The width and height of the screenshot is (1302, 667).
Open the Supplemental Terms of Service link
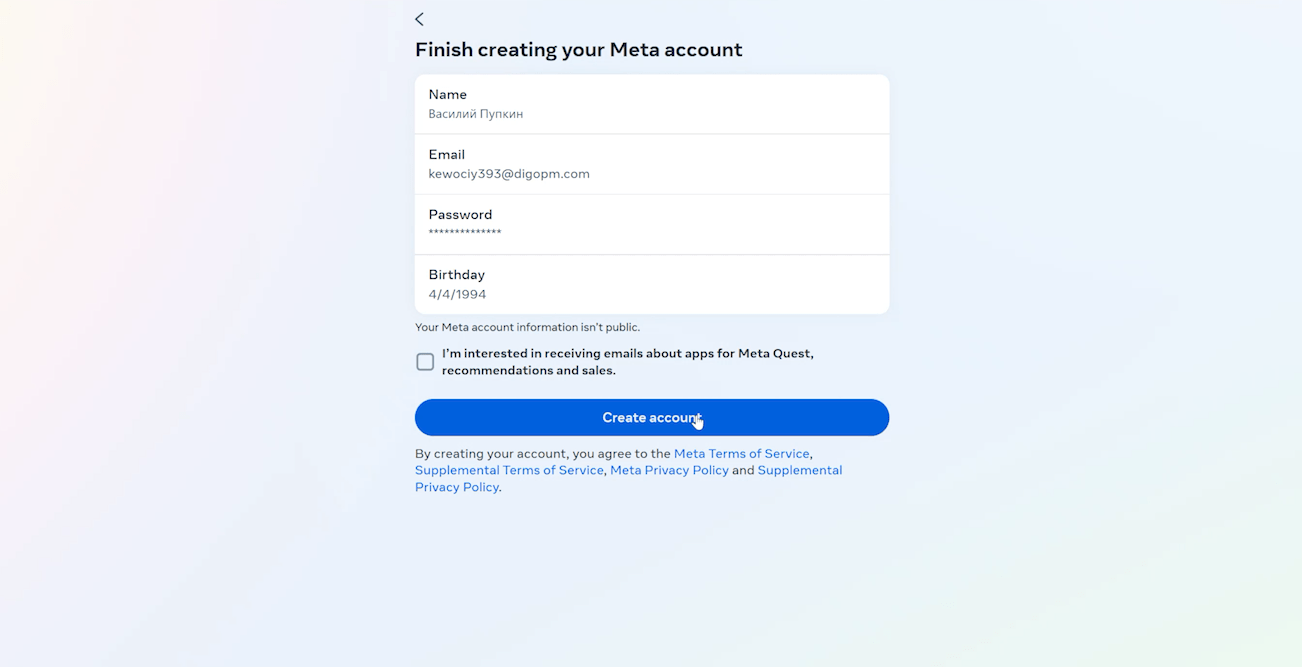click(509, 470)
